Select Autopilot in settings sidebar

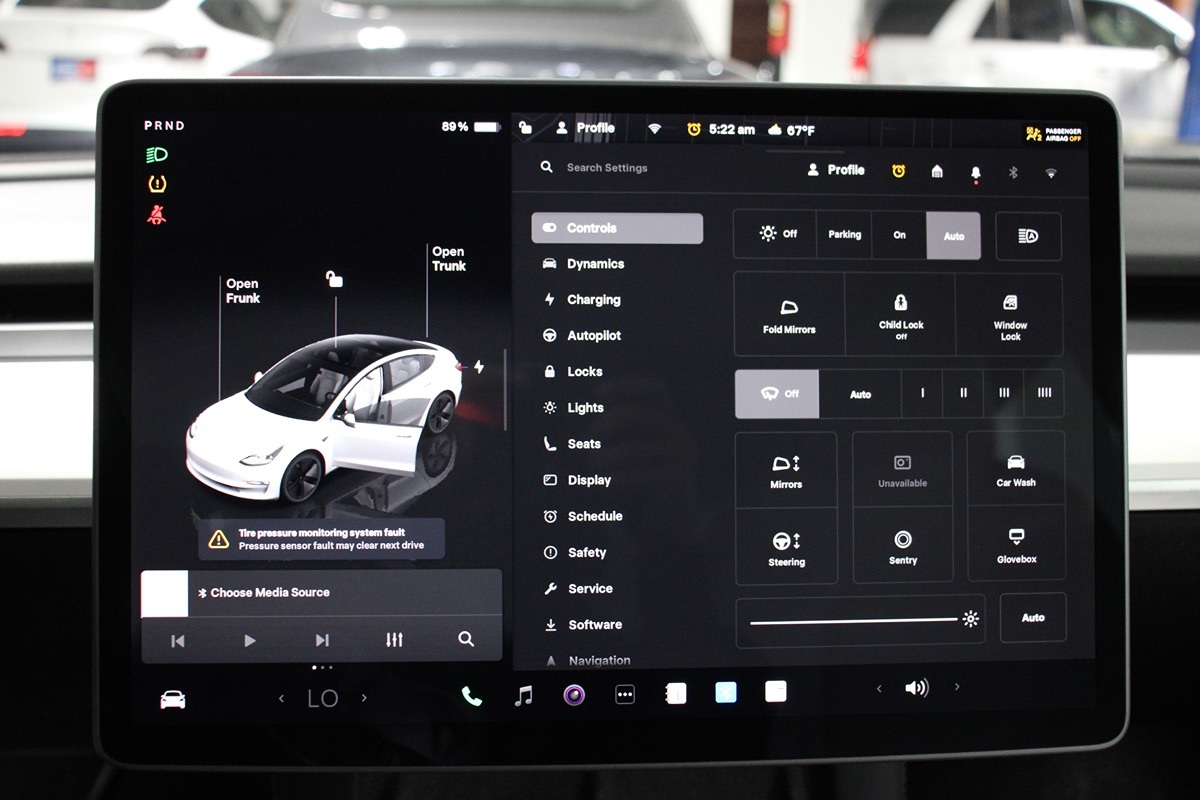[593, 336]
